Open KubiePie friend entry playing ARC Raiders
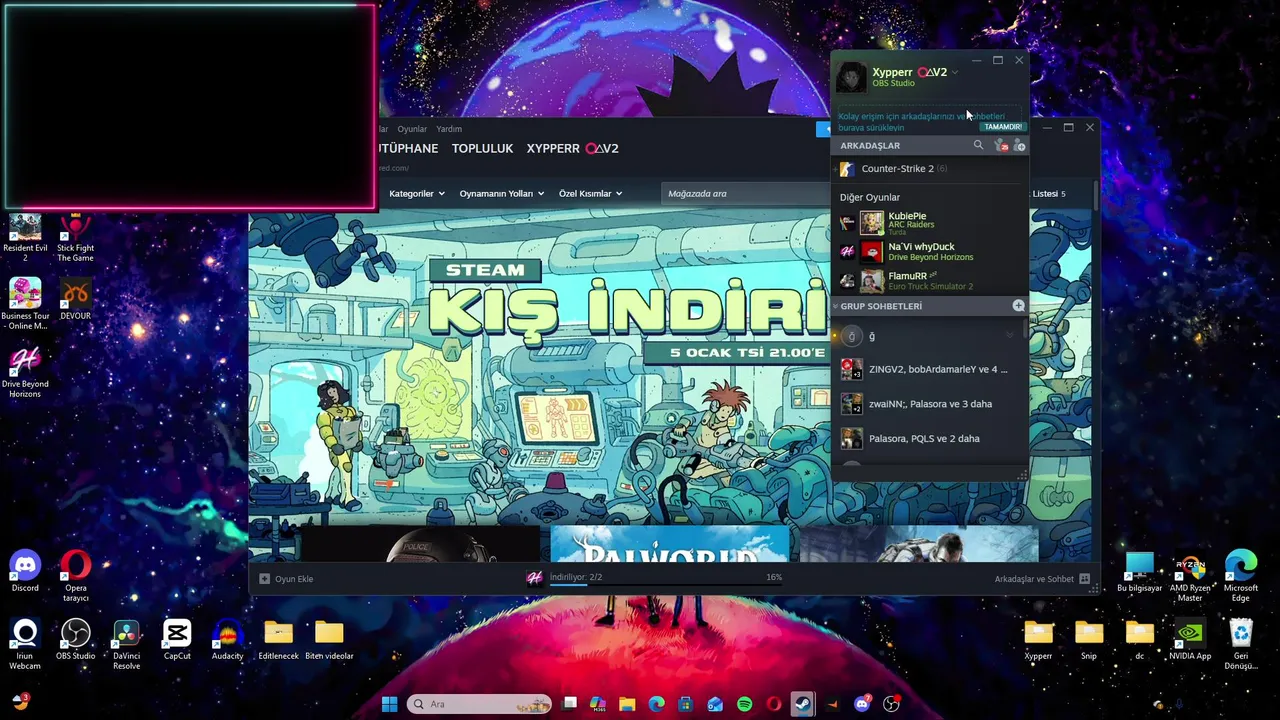The image size is (1280, 720). click(930, 223)
